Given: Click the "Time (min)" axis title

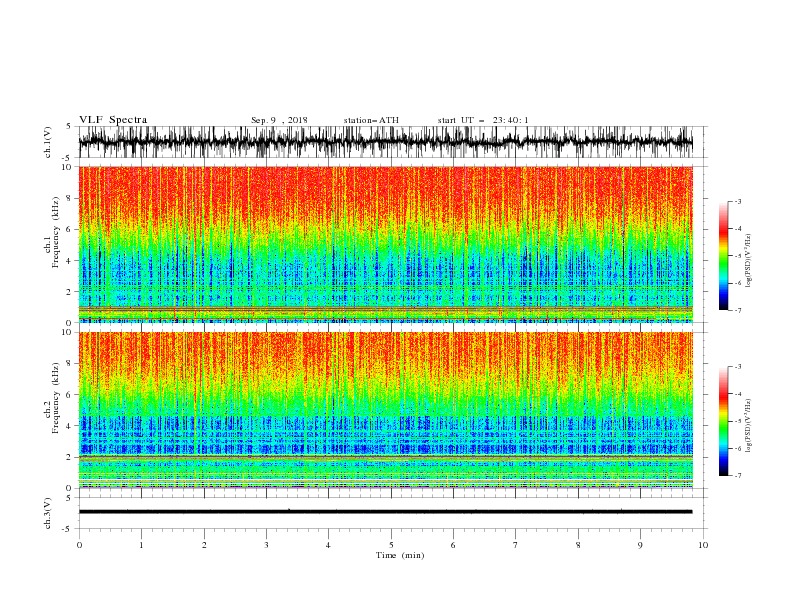Looking at the screenshot, I should pos(400,555).
